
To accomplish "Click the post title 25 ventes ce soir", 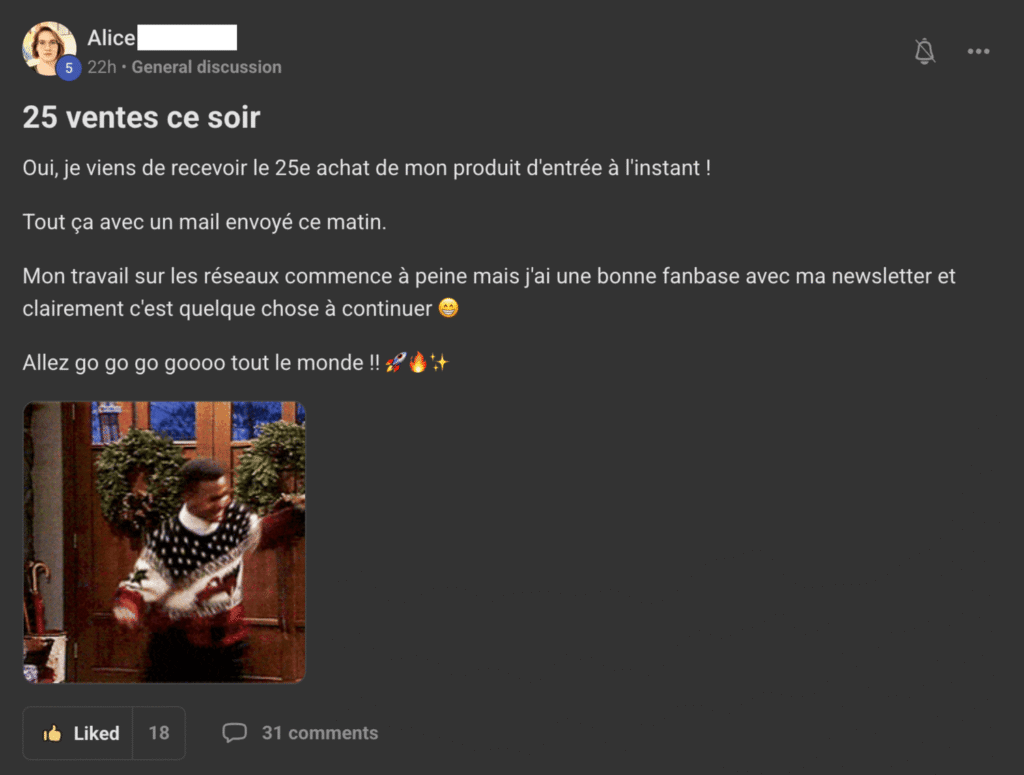I will coord(141,118).
